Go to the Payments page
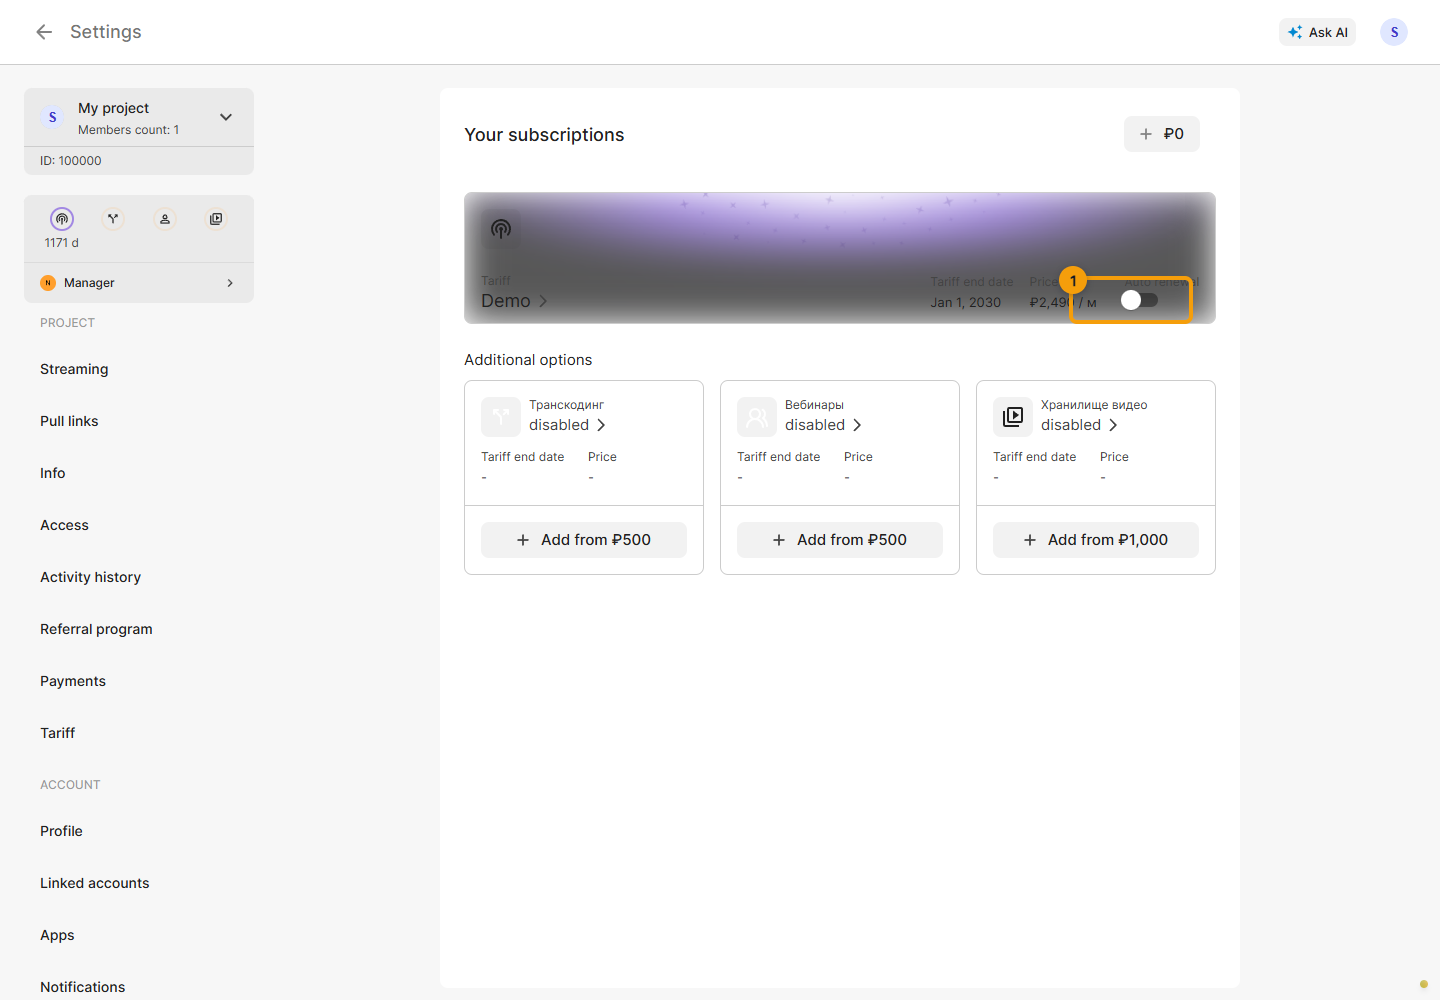Screen dimensions: 1440x1000 (73, 681)
